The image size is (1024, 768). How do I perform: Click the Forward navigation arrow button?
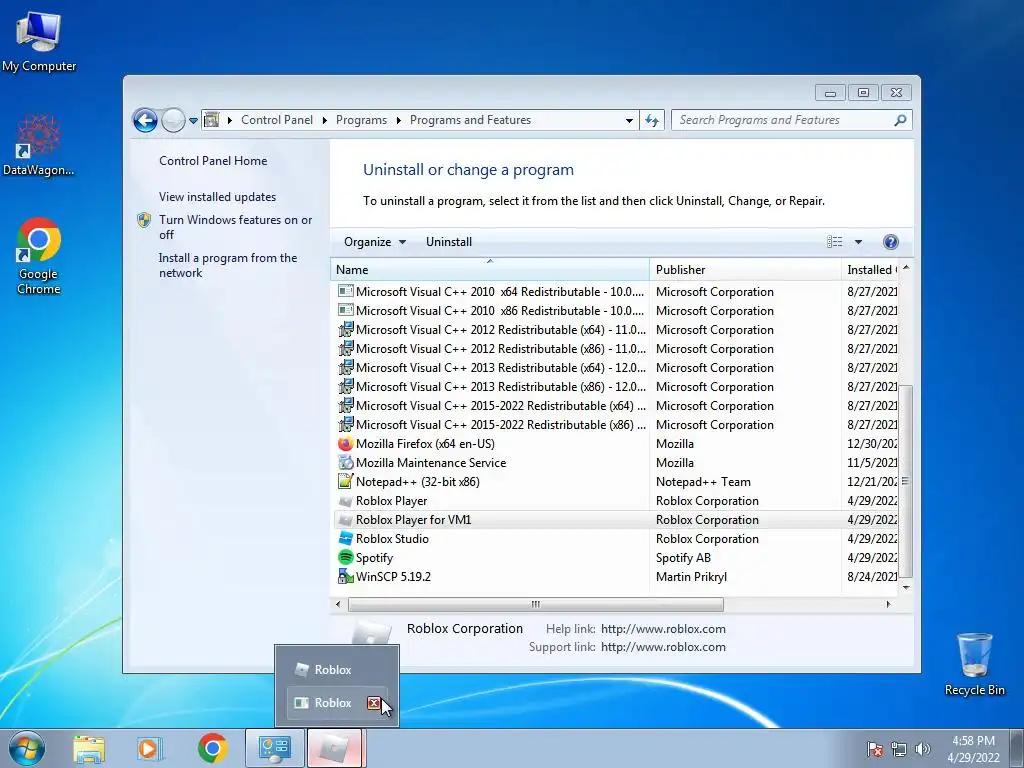coord(173,120)
